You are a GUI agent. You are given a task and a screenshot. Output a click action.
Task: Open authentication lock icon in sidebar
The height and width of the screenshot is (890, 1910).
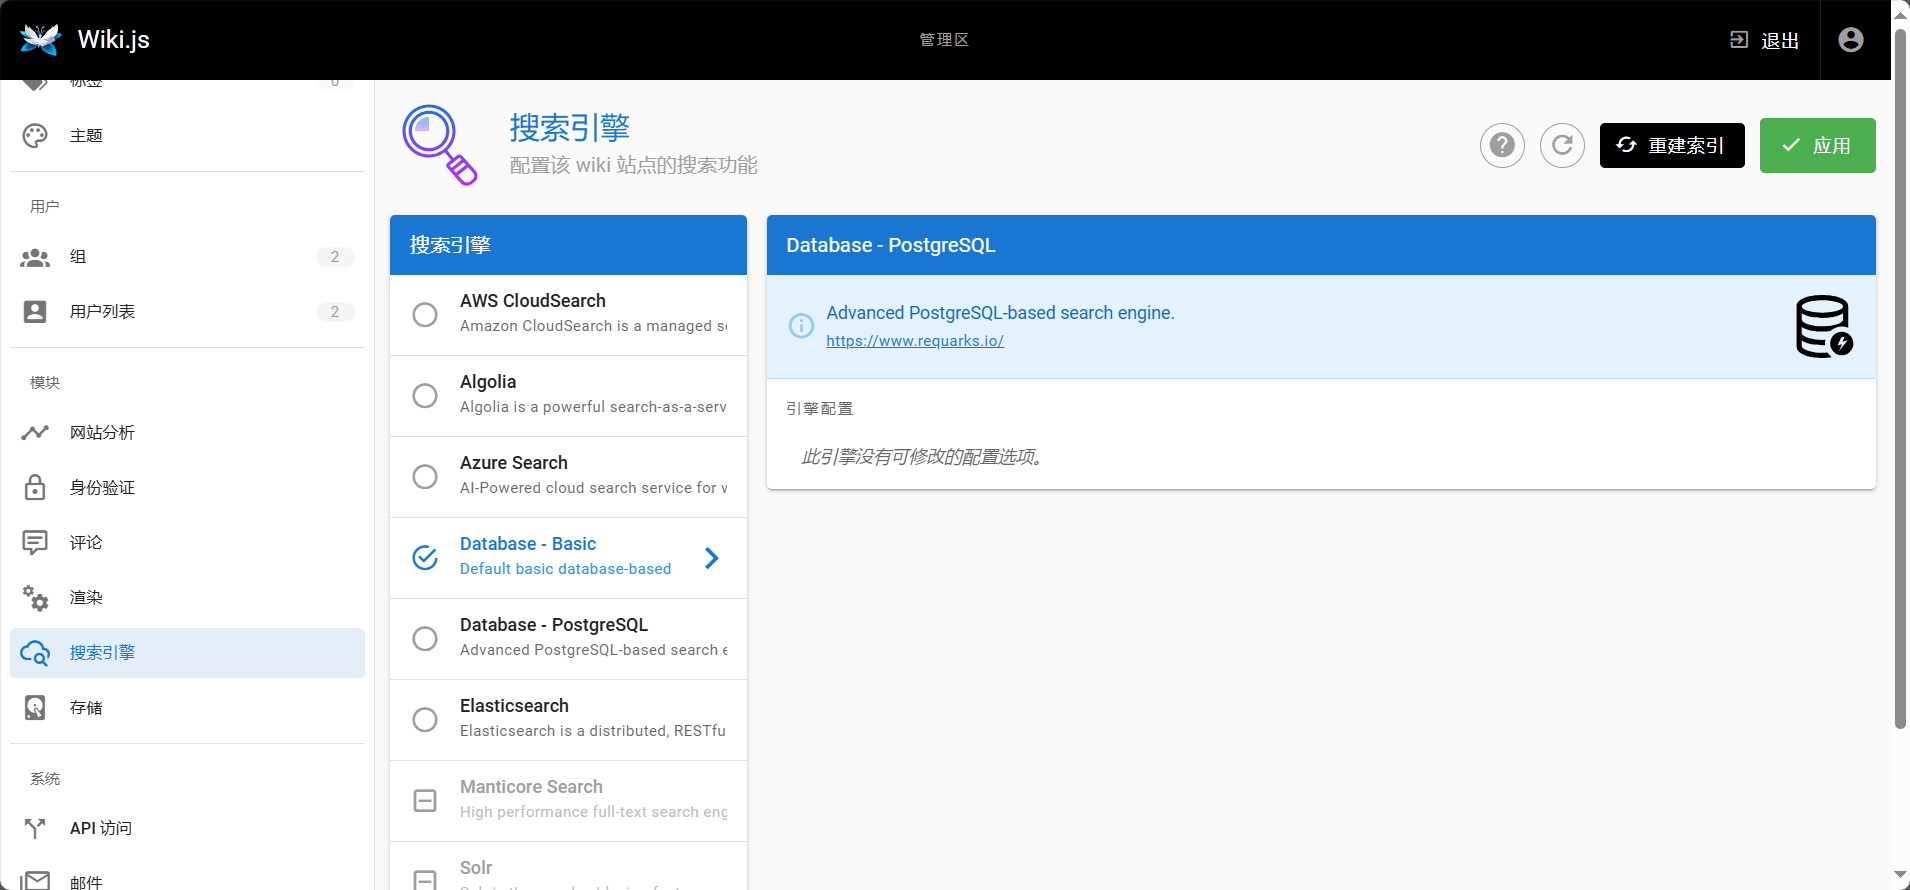[35, 488]
